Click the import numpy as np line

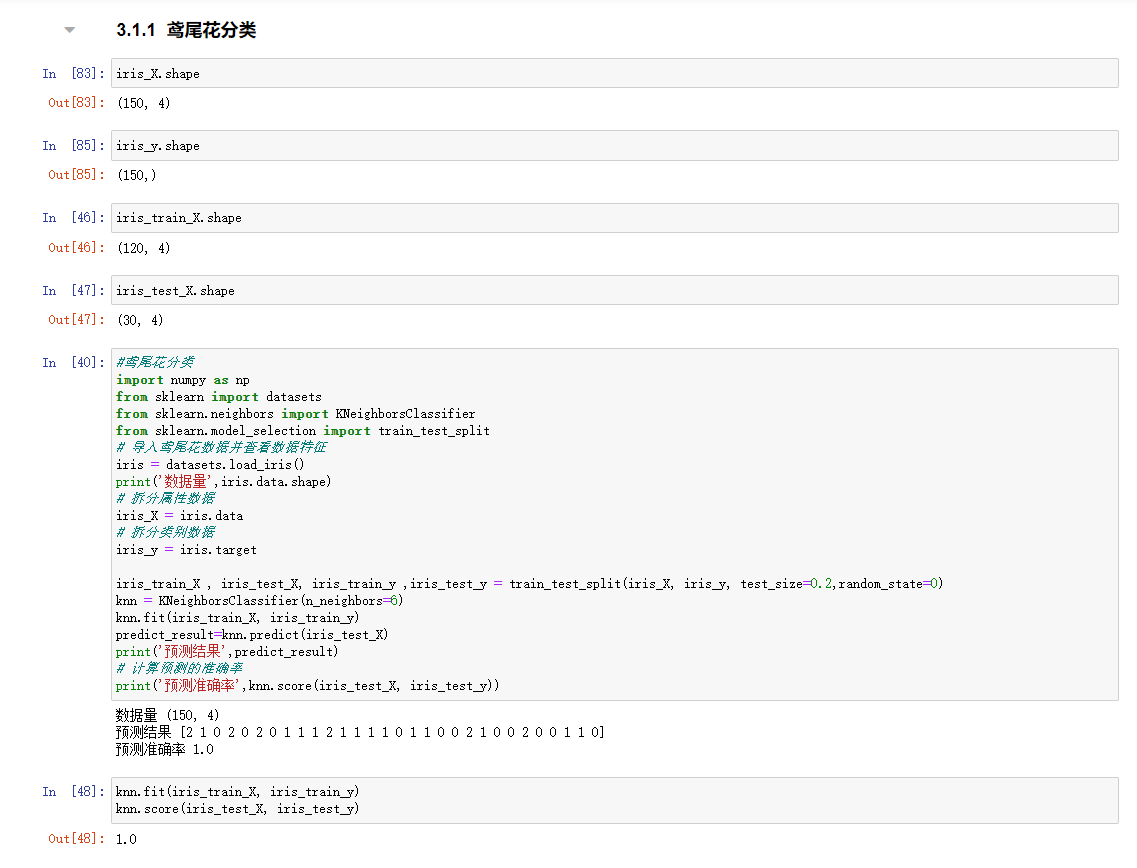183,380
